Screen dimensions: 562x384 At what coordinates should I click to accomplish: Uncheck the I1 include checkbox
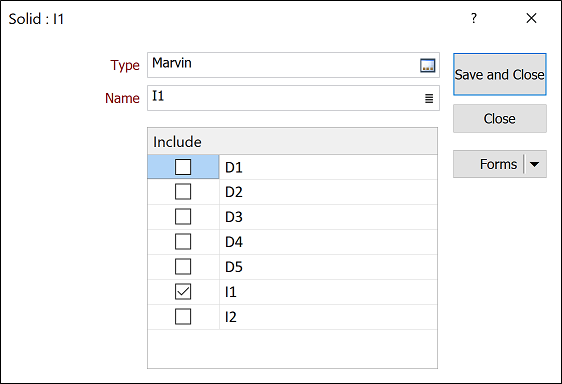183,292
